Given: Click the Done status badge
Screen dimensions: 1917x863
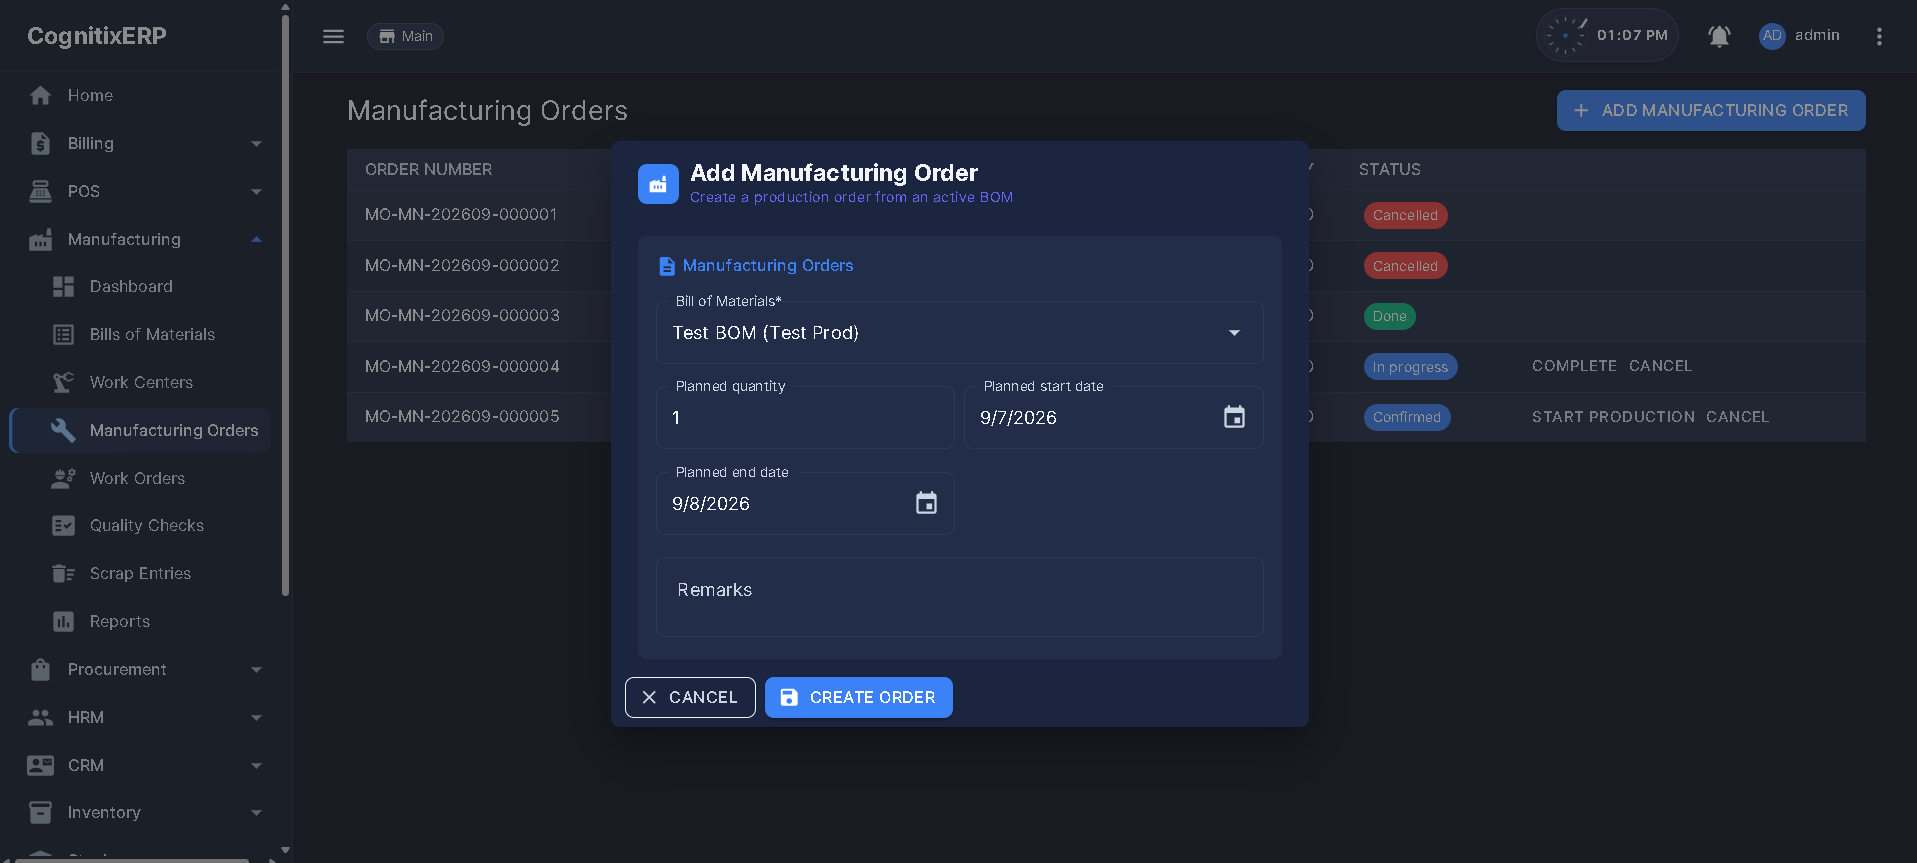Looking at the screenshot, I should (1389, 316).
